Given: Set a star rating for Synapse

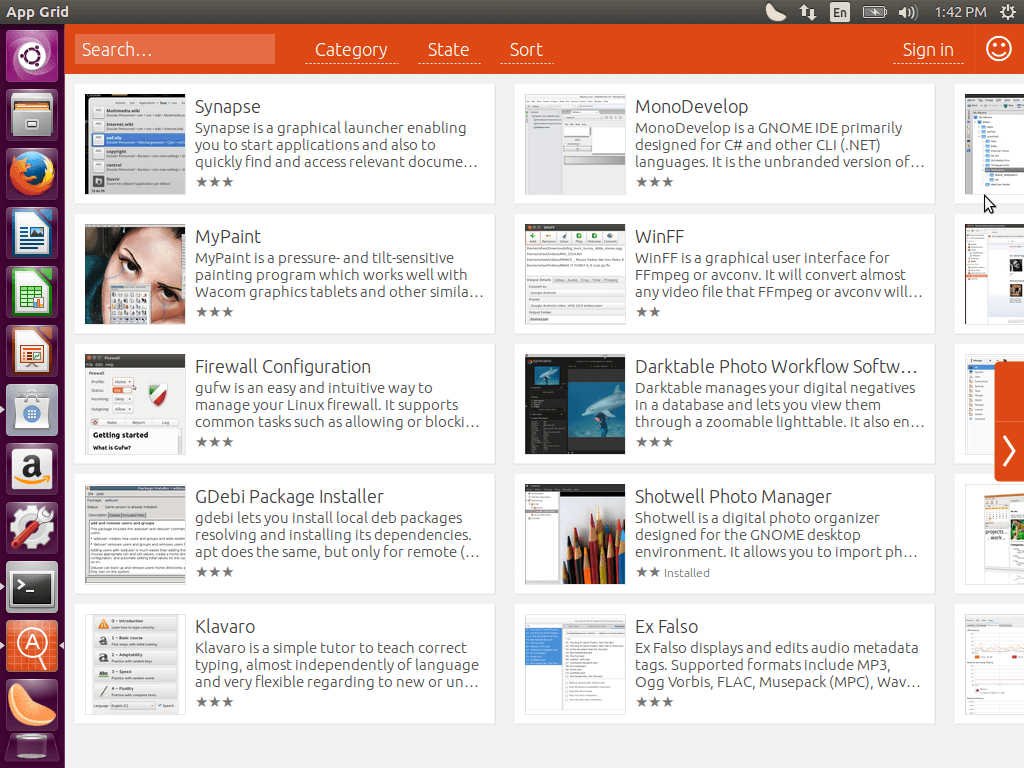Looking at the screenshot, I should tap(214, 182).
